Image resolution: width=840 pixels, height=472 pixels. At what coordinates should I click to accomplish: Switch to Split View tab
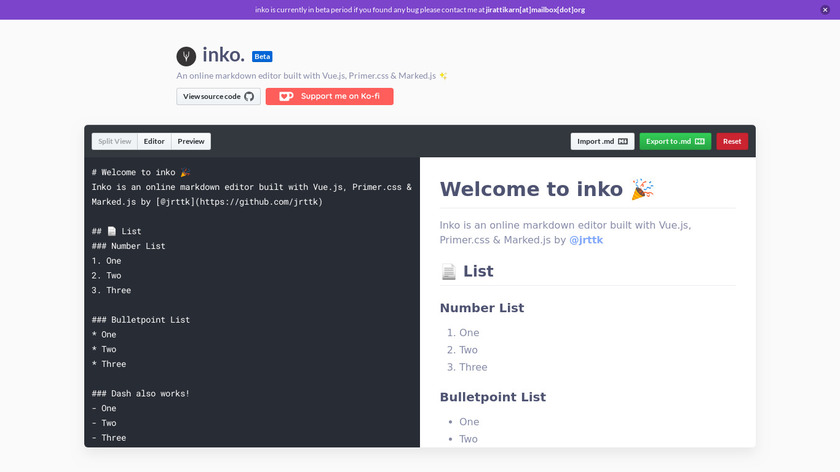click(x=115, y=141)
